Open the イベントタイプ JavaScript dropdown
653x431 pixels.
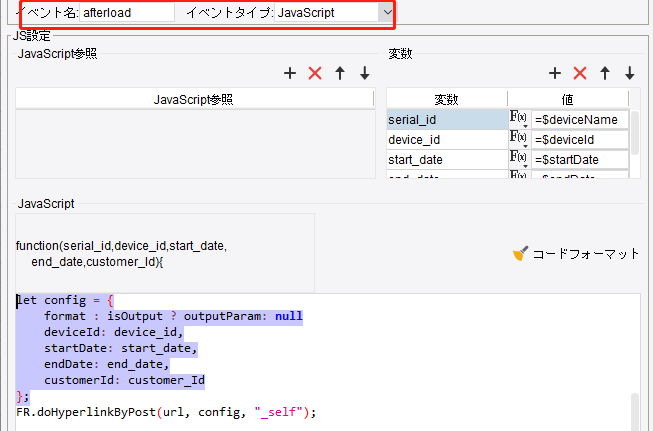pos(387,12)
